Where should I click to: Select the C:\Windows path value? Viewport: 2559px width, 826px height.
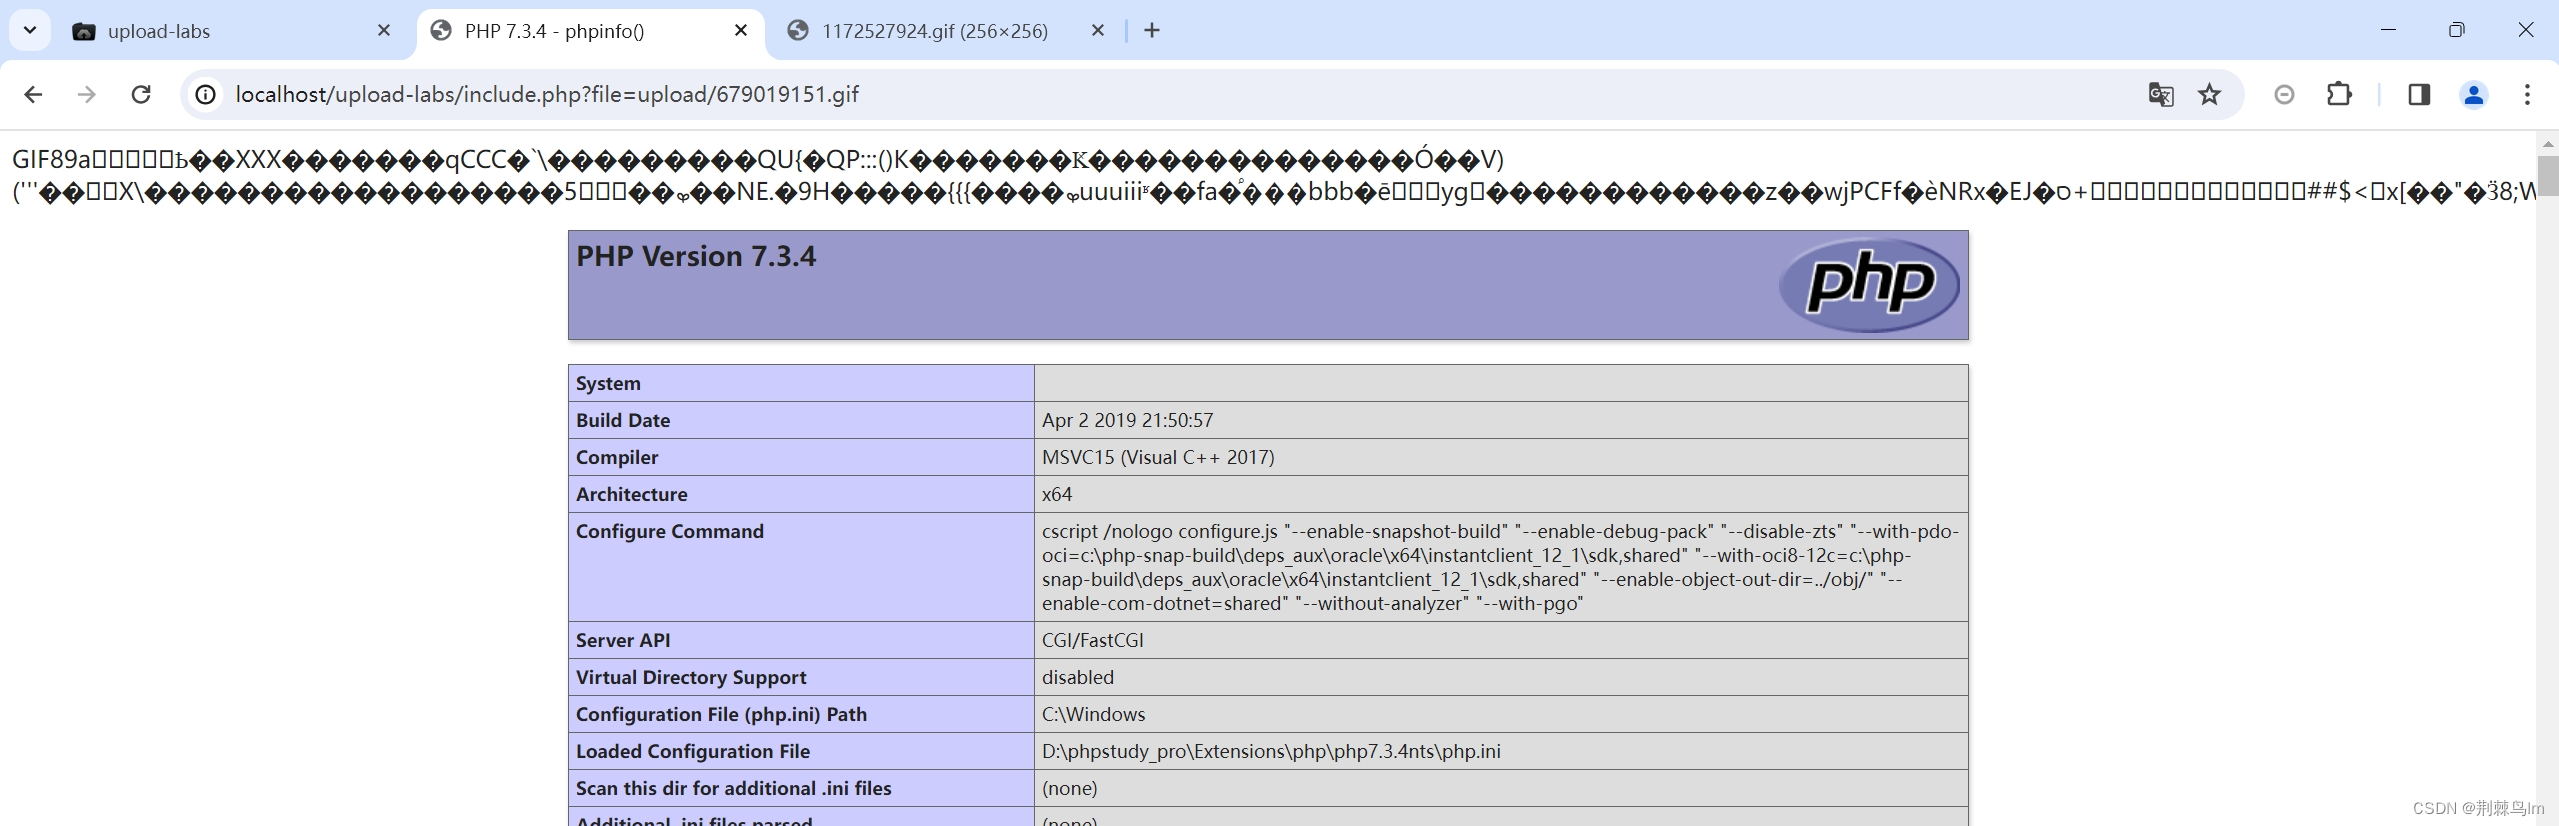(1094, 714)
